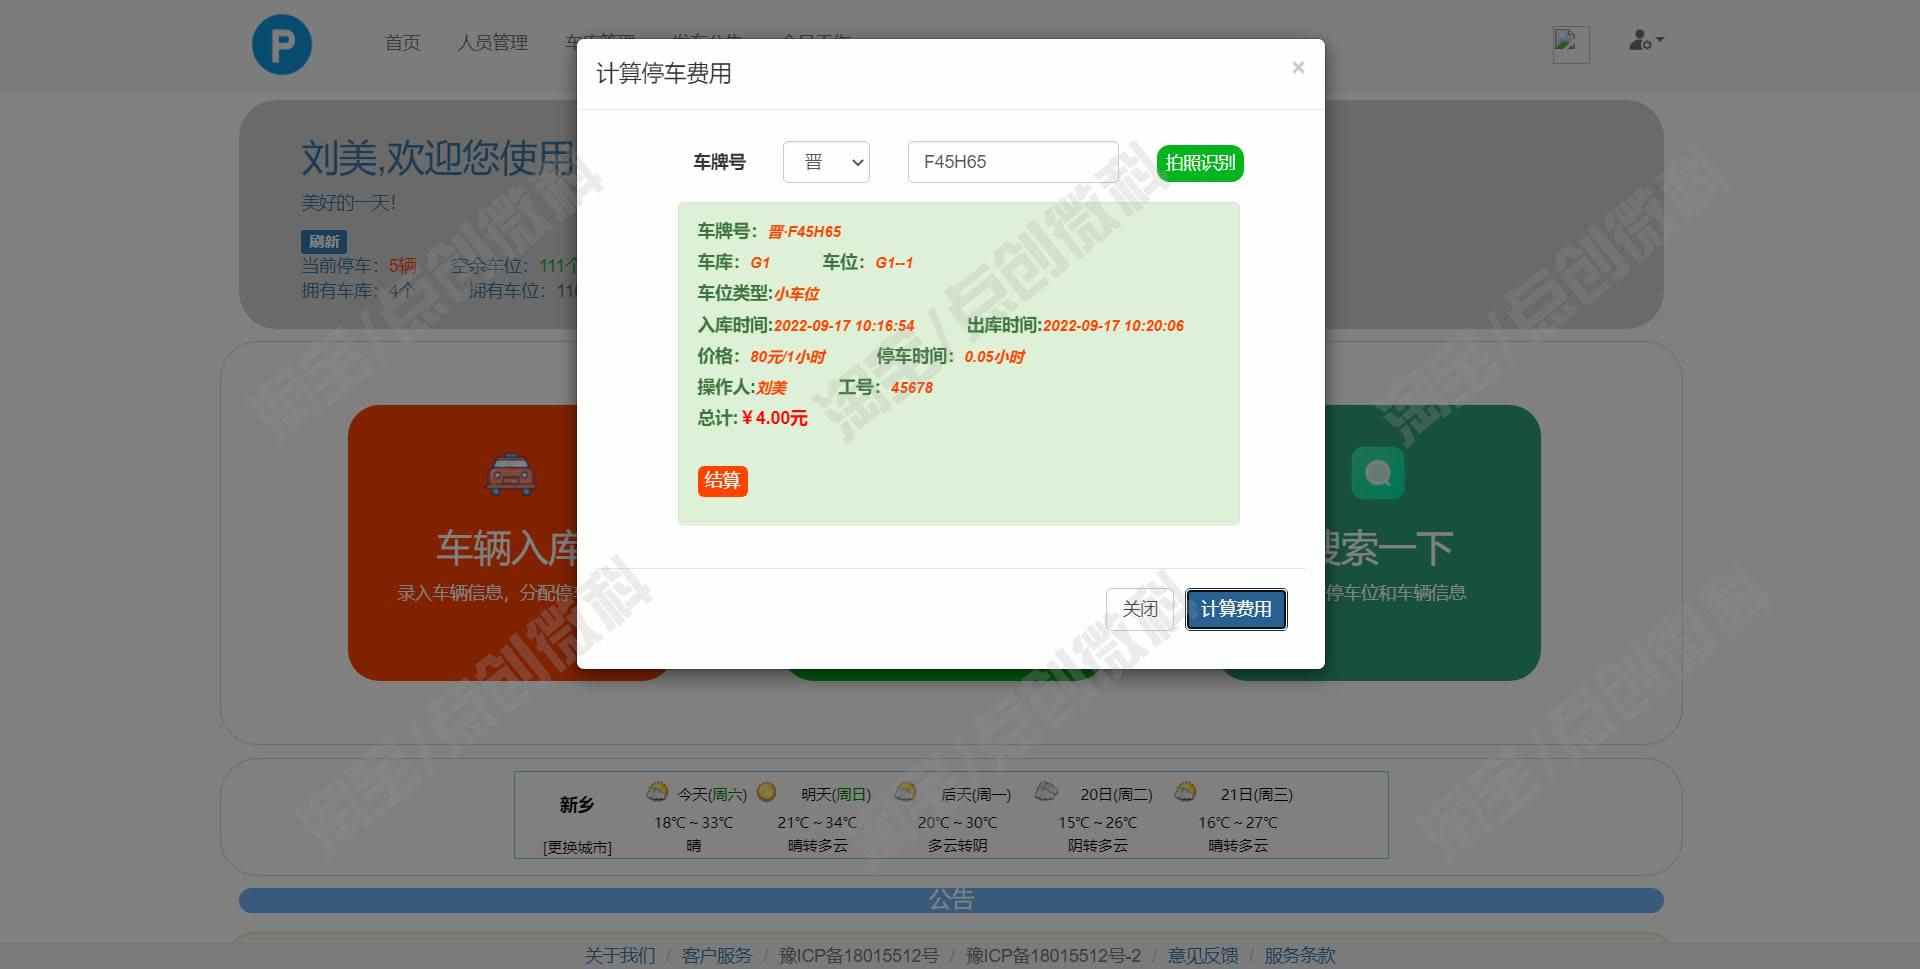Click the 拥有车库 4个 text
1920x969 pixels.
[357, 291]
